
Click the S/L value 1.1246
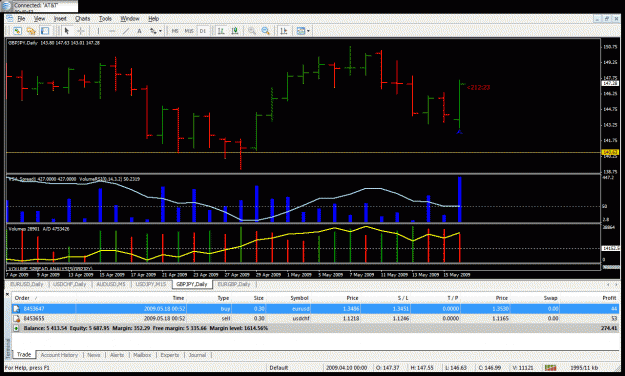pyautogui.click(x=401, y=319)
